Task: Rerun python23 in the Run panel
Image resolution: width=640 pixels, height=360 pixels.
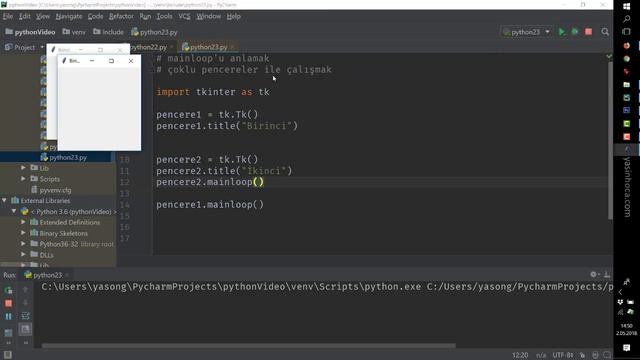Action: (x=8, y=290)
